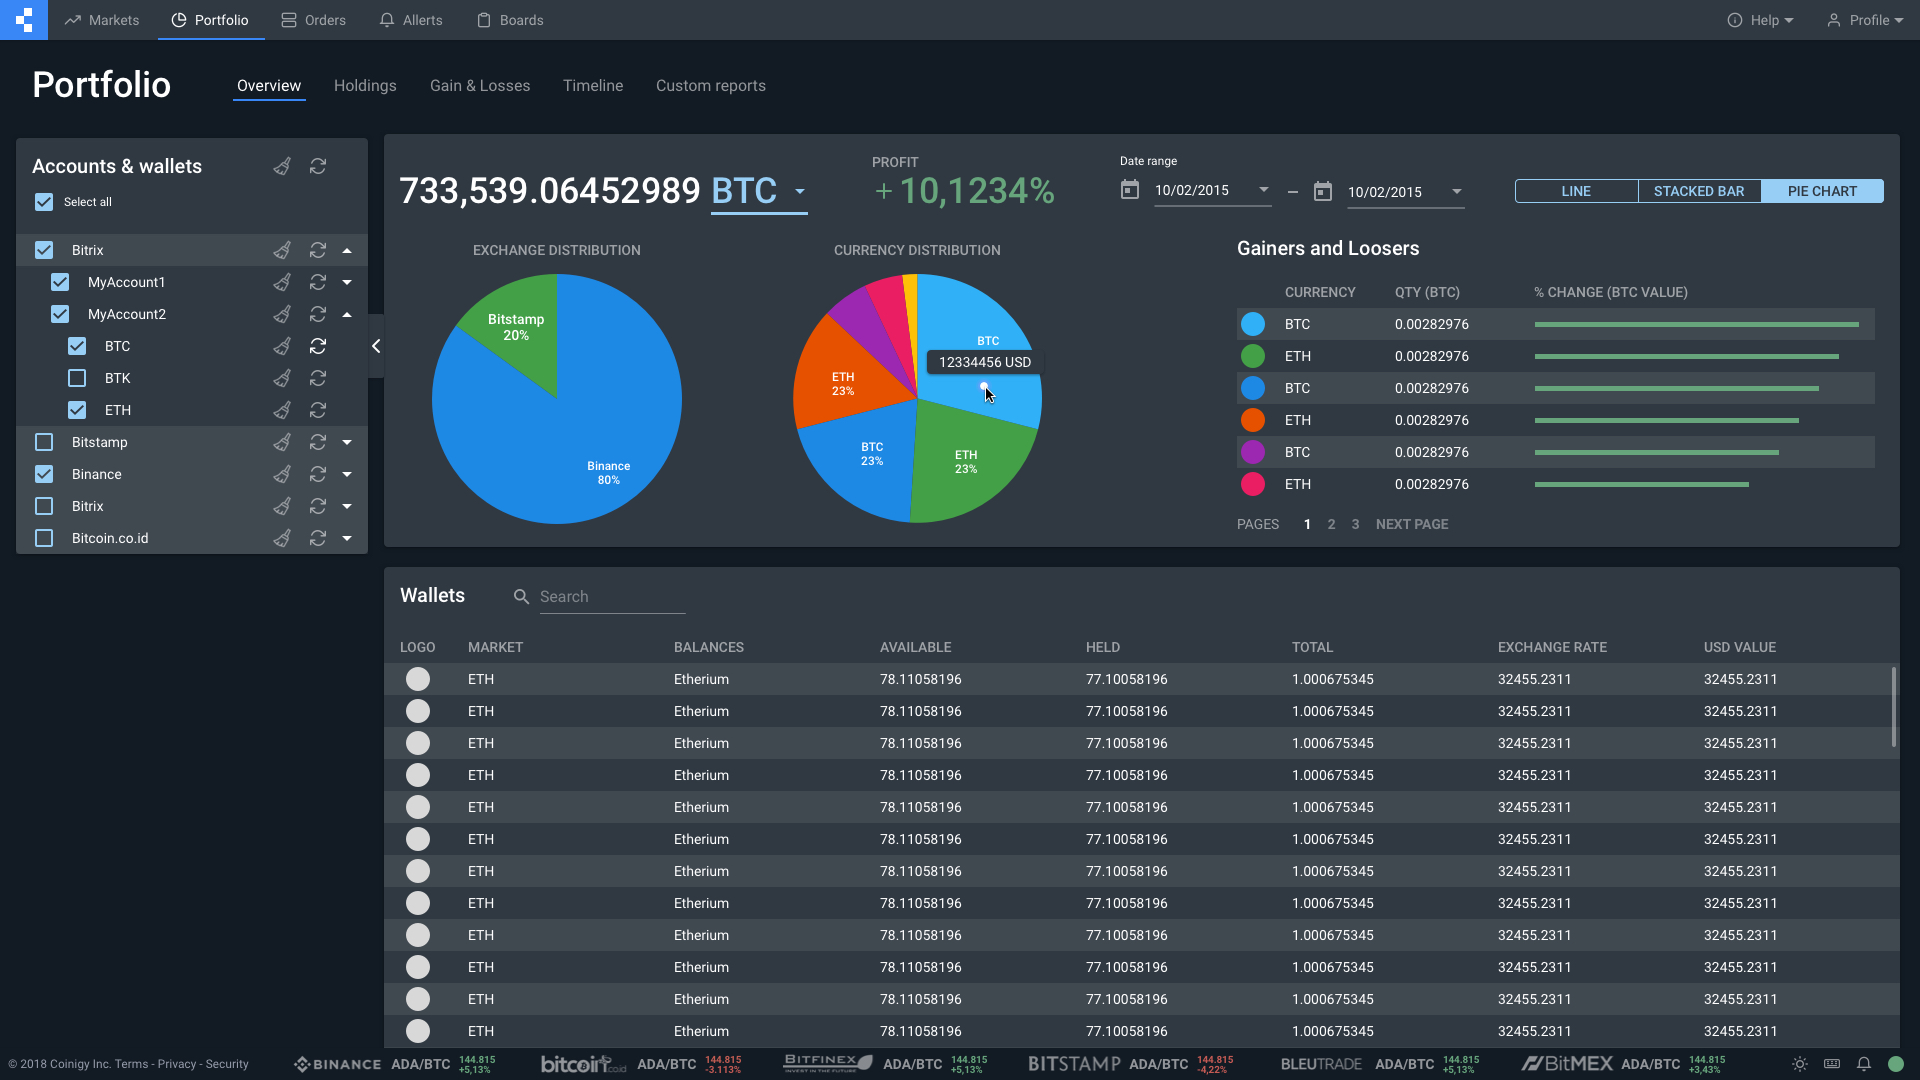This screenshot has height=1080, width=1920.
Task: Open notifications bell in the footer
Action: [1864, 1064]
